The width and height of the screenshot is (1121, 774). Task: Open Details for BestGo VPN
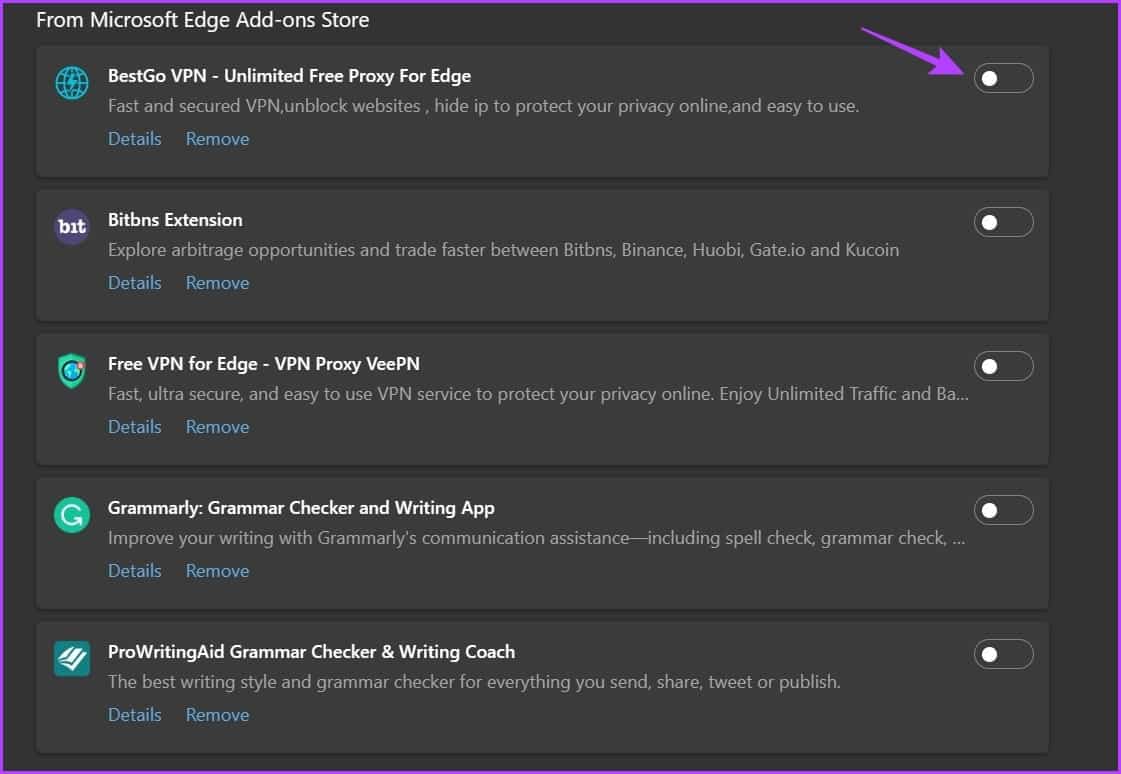click(x=134, y=139)
